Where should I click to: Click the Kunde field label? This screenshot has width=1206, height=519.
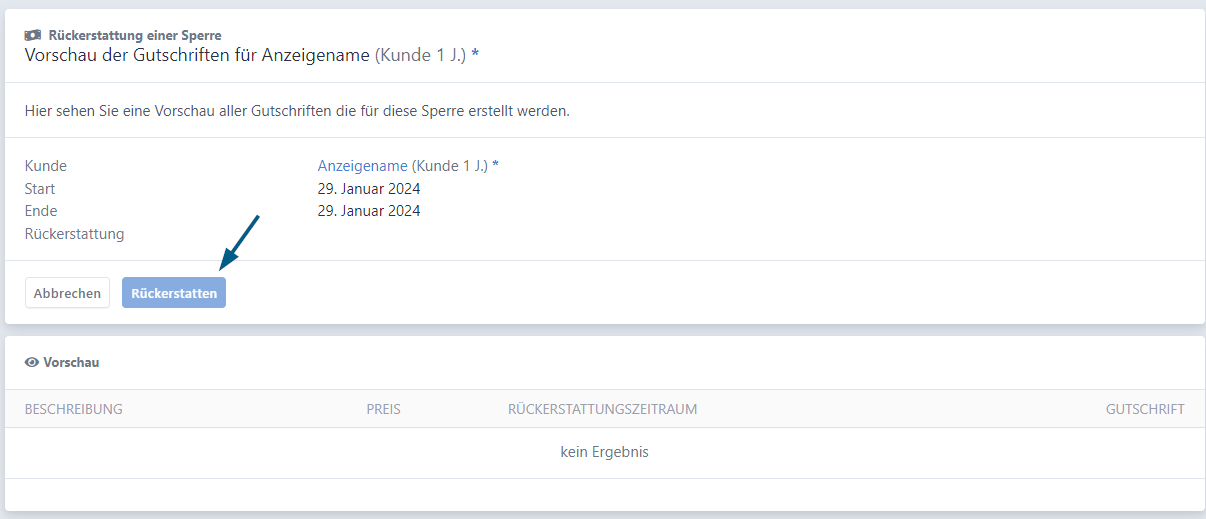(46, 166)
